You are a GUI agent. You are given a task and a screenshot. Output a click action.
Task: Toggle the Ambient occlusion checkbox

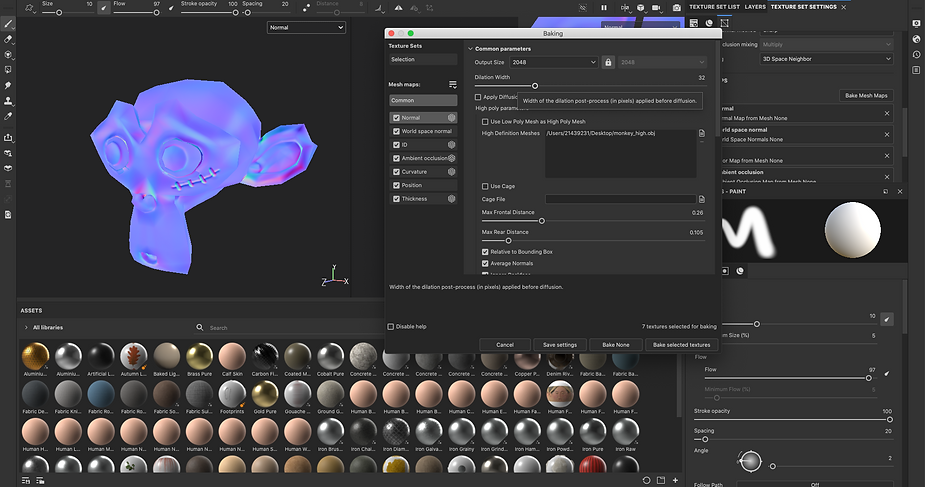click(x=396, y=159)
